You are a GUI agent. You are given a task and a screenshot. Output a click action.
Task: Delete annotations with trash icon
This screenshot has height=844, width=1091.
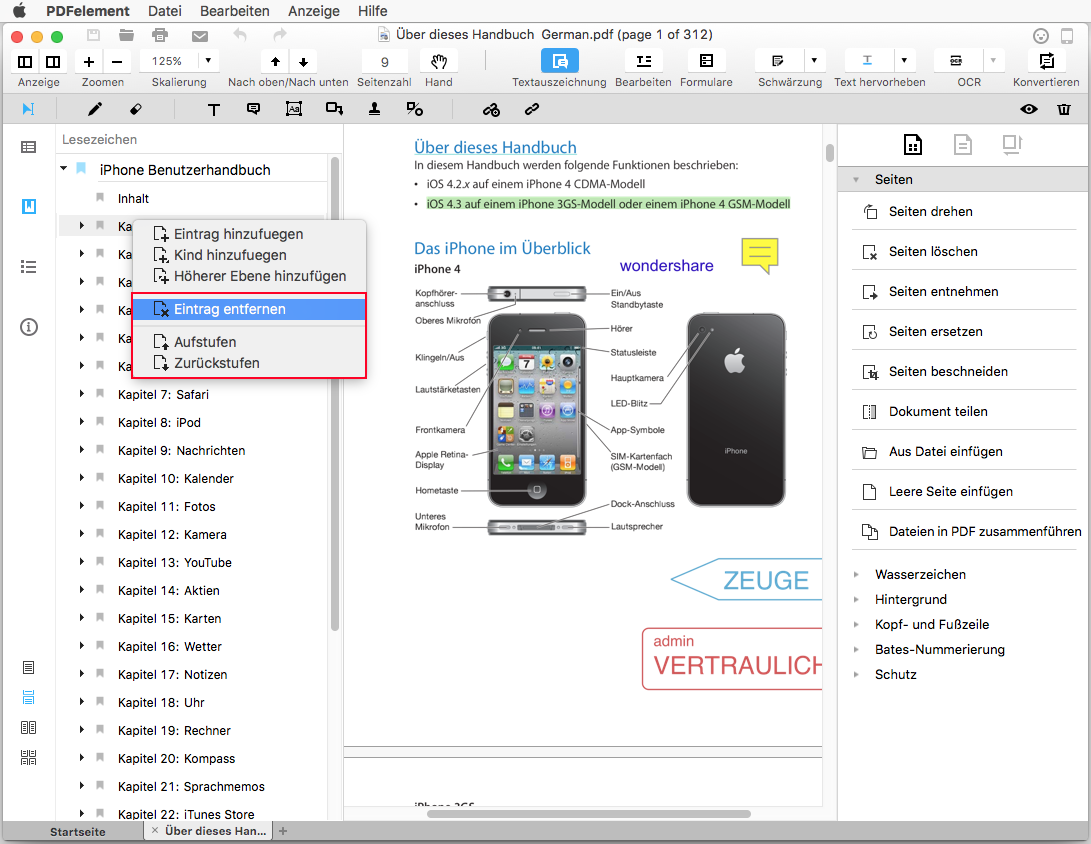pos(1064,109)
